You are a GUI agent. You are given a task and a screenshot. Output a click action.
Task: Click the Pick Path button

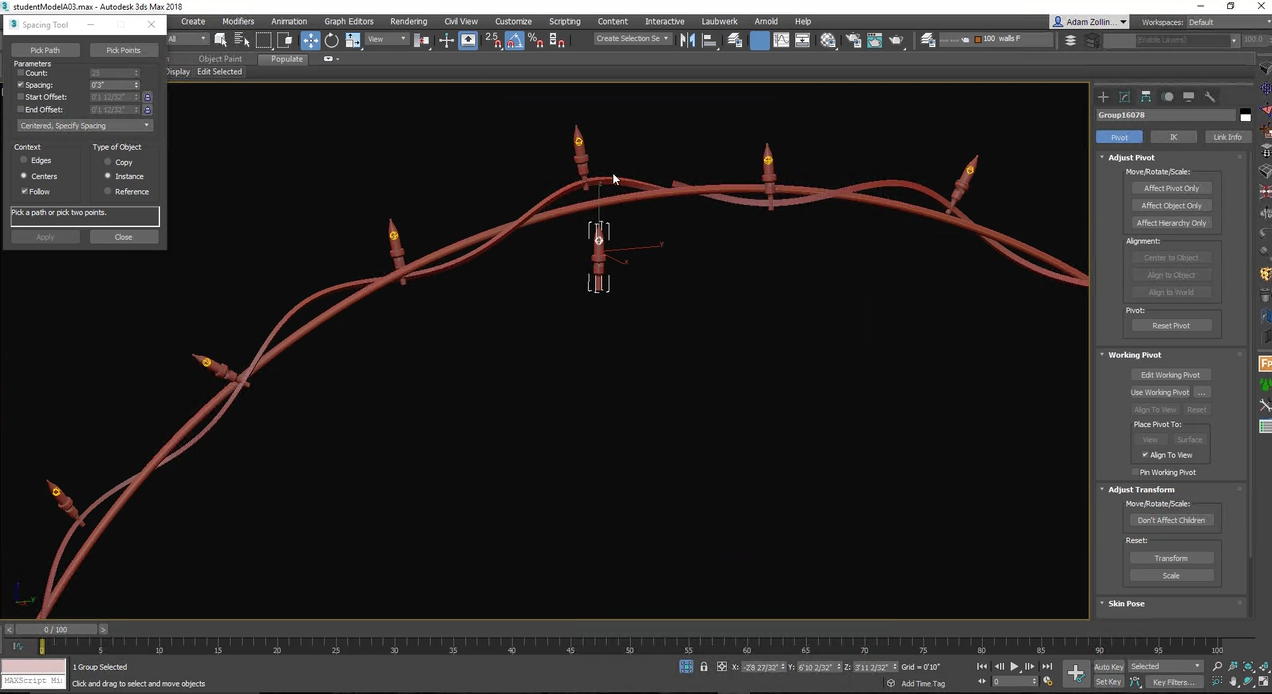pyautogui.click(x=45, y=50)
